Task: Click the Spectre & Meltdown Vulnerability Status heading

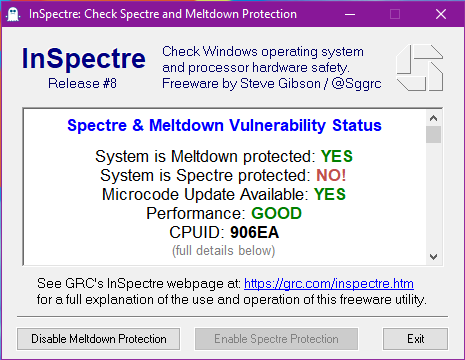Action: tap(224, 125)
